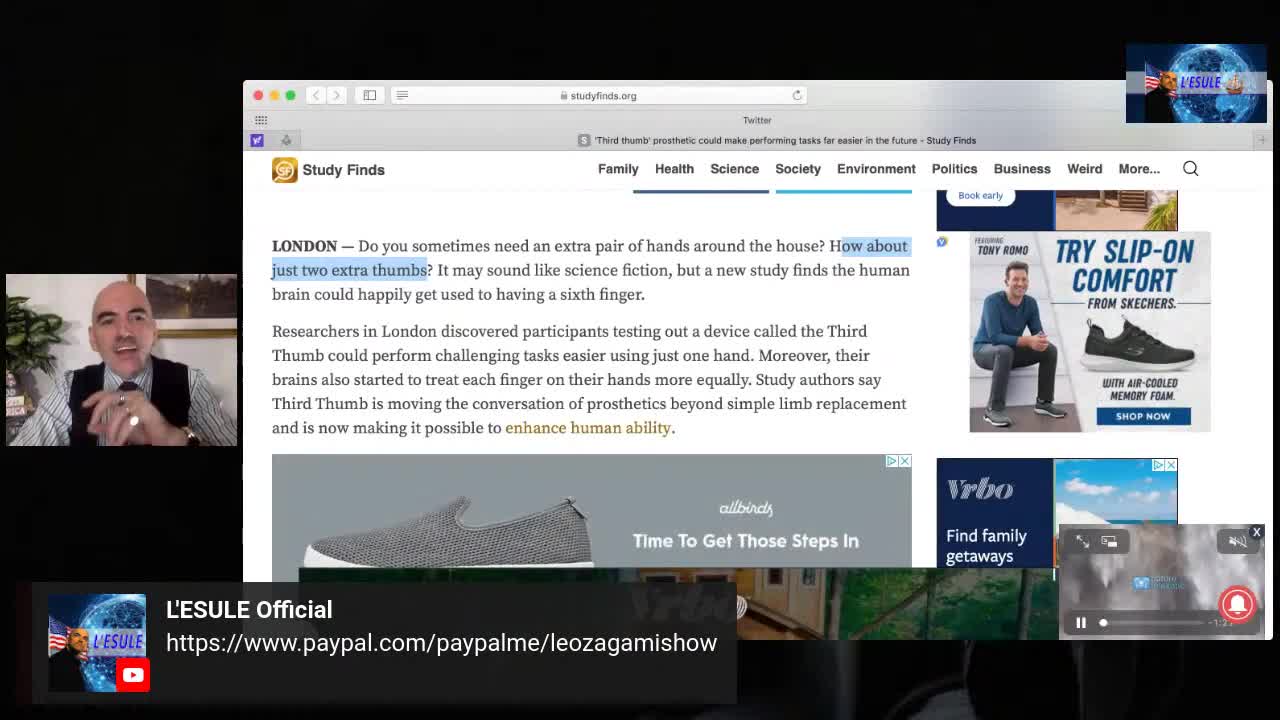Screen dimensions: 1280x720
Task: Click the LONDON dateline text
Action: [x=304, y=246]
